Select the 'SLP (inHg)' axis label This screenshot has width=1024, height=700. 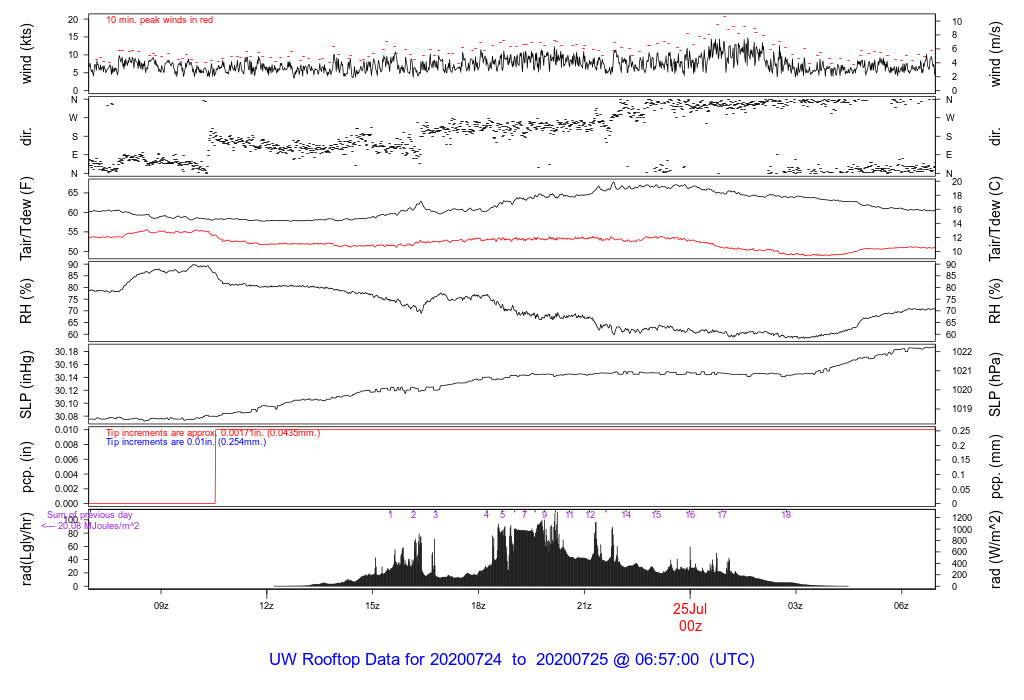[26, 385]
